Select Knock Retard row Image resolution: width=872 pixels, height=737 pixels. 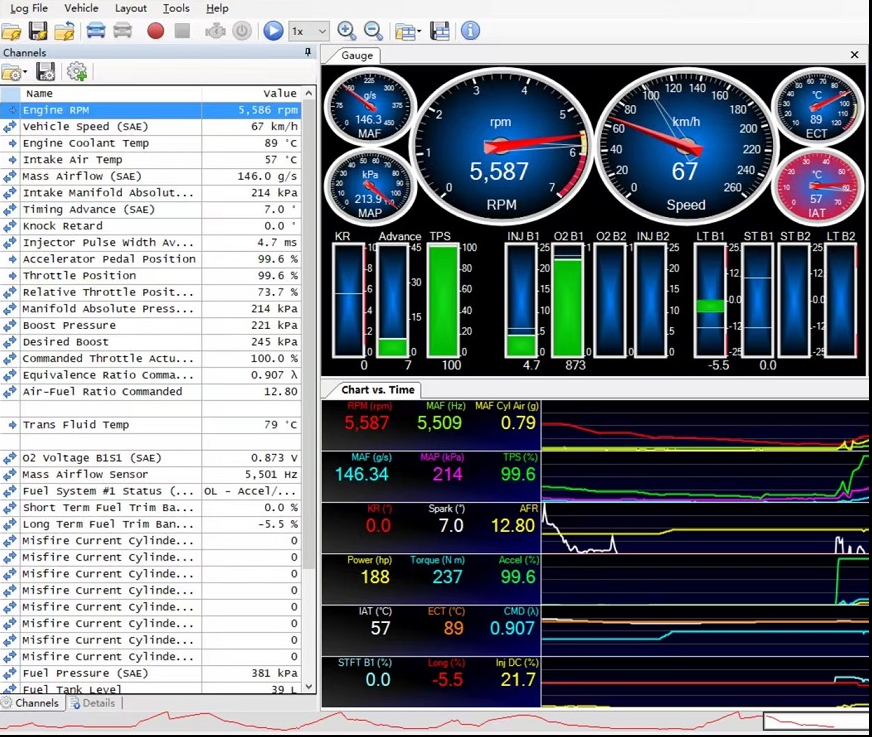click(151, 226)
